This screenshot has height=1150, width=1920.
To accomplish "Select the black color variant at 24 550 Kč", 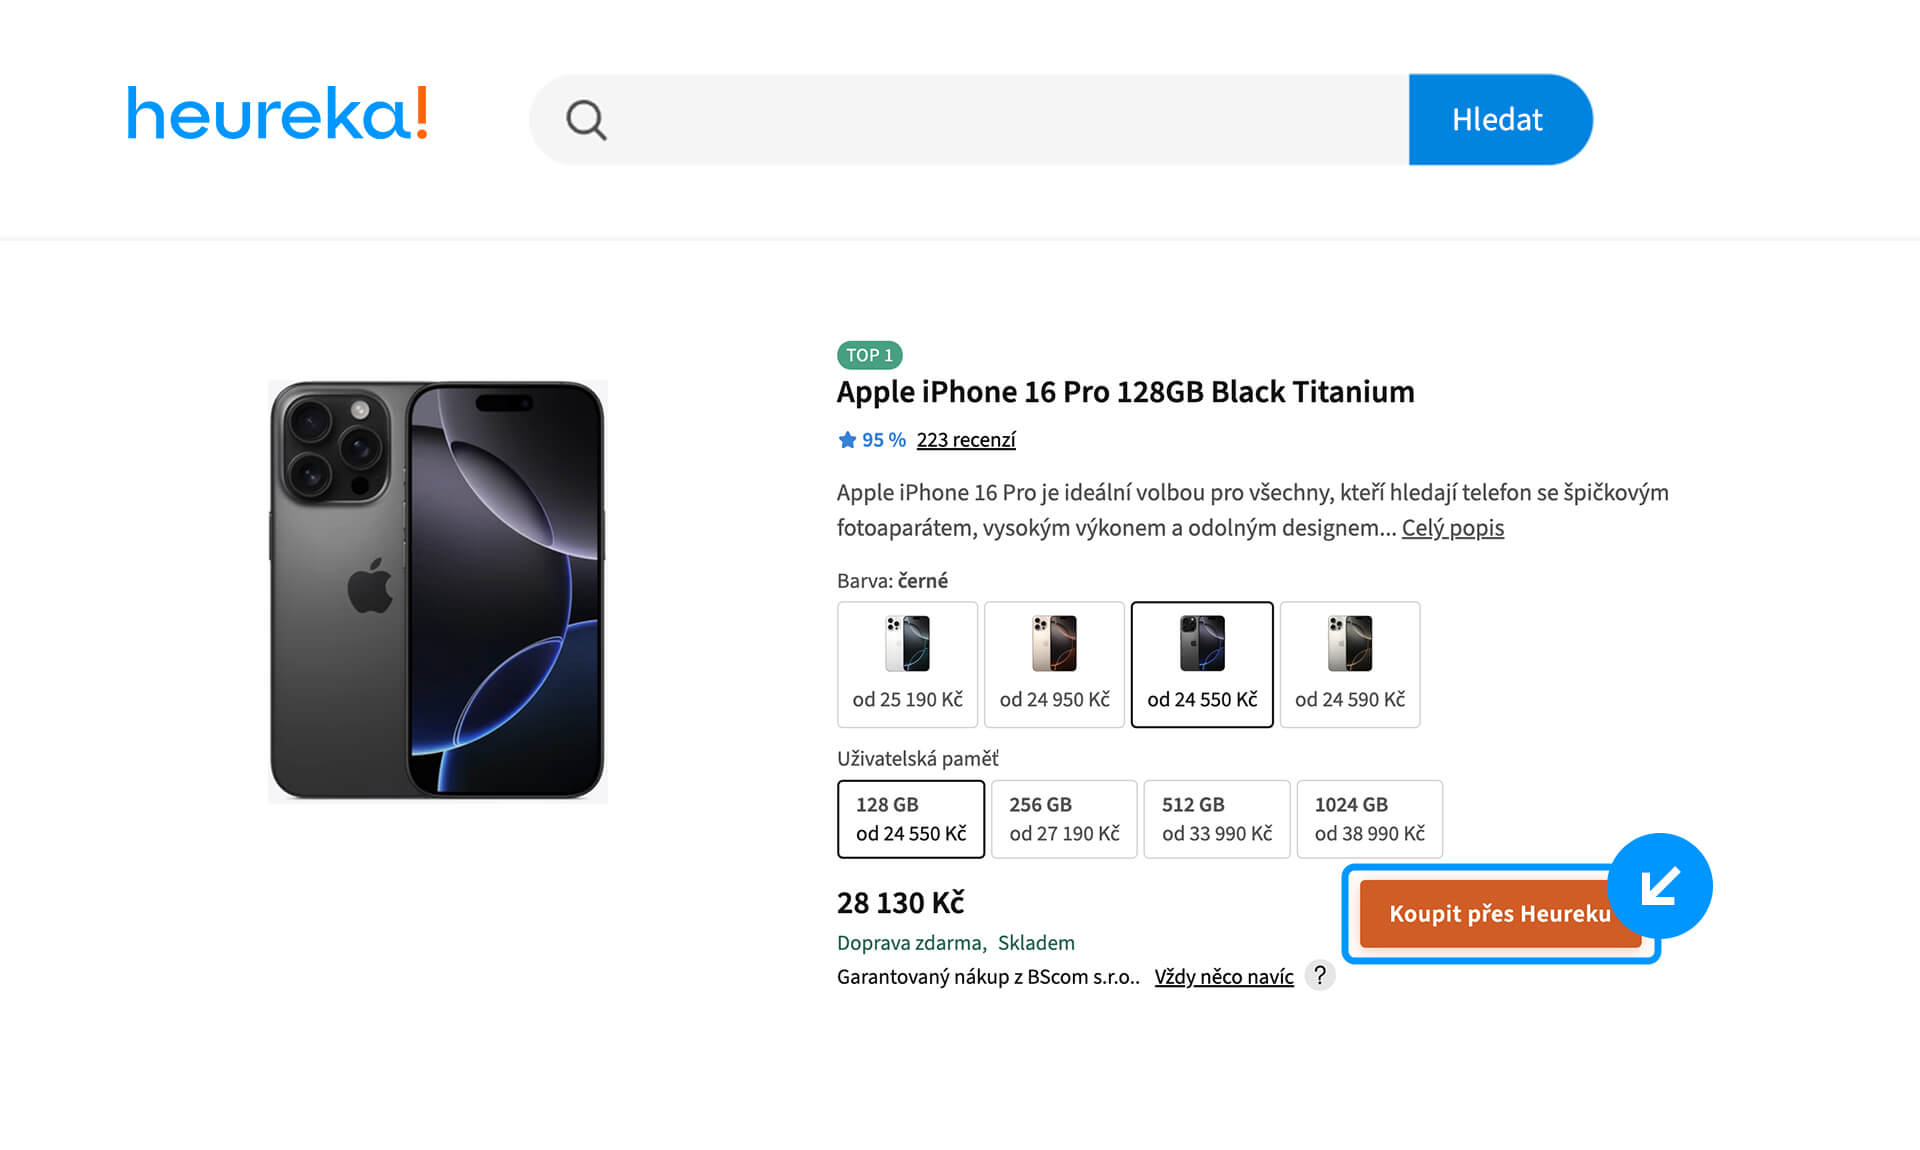I will pos(1202,664).
